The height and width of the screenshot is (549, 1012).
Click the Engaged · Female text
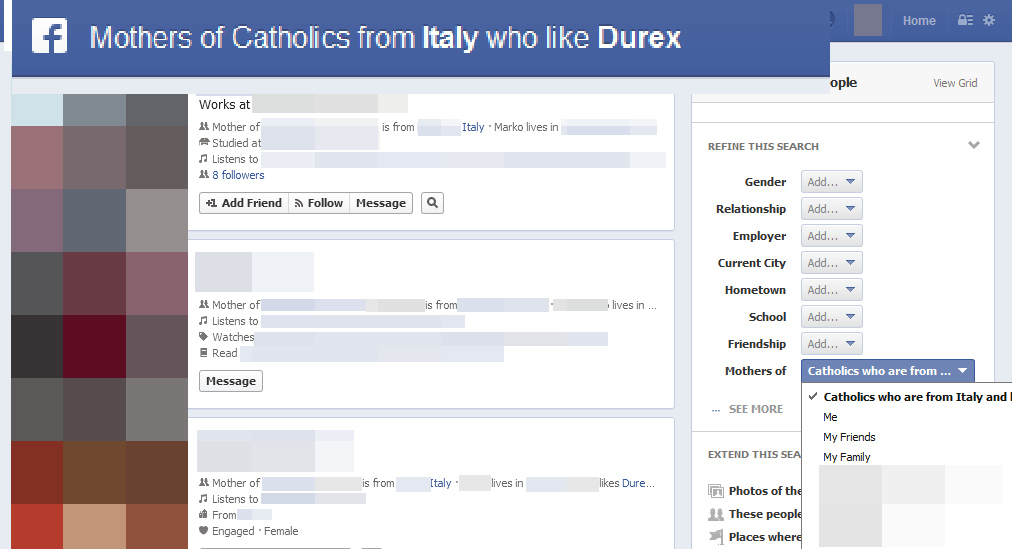255,531
